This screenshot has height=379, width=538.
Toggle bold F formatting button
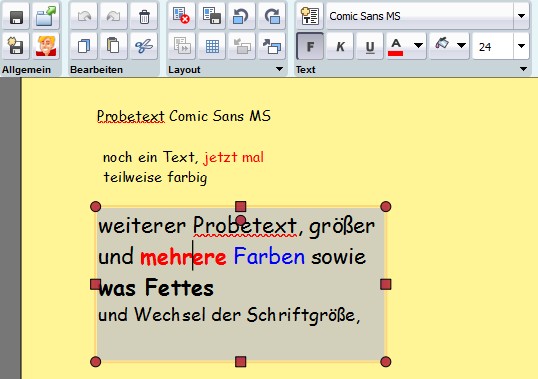click(310, 46)
